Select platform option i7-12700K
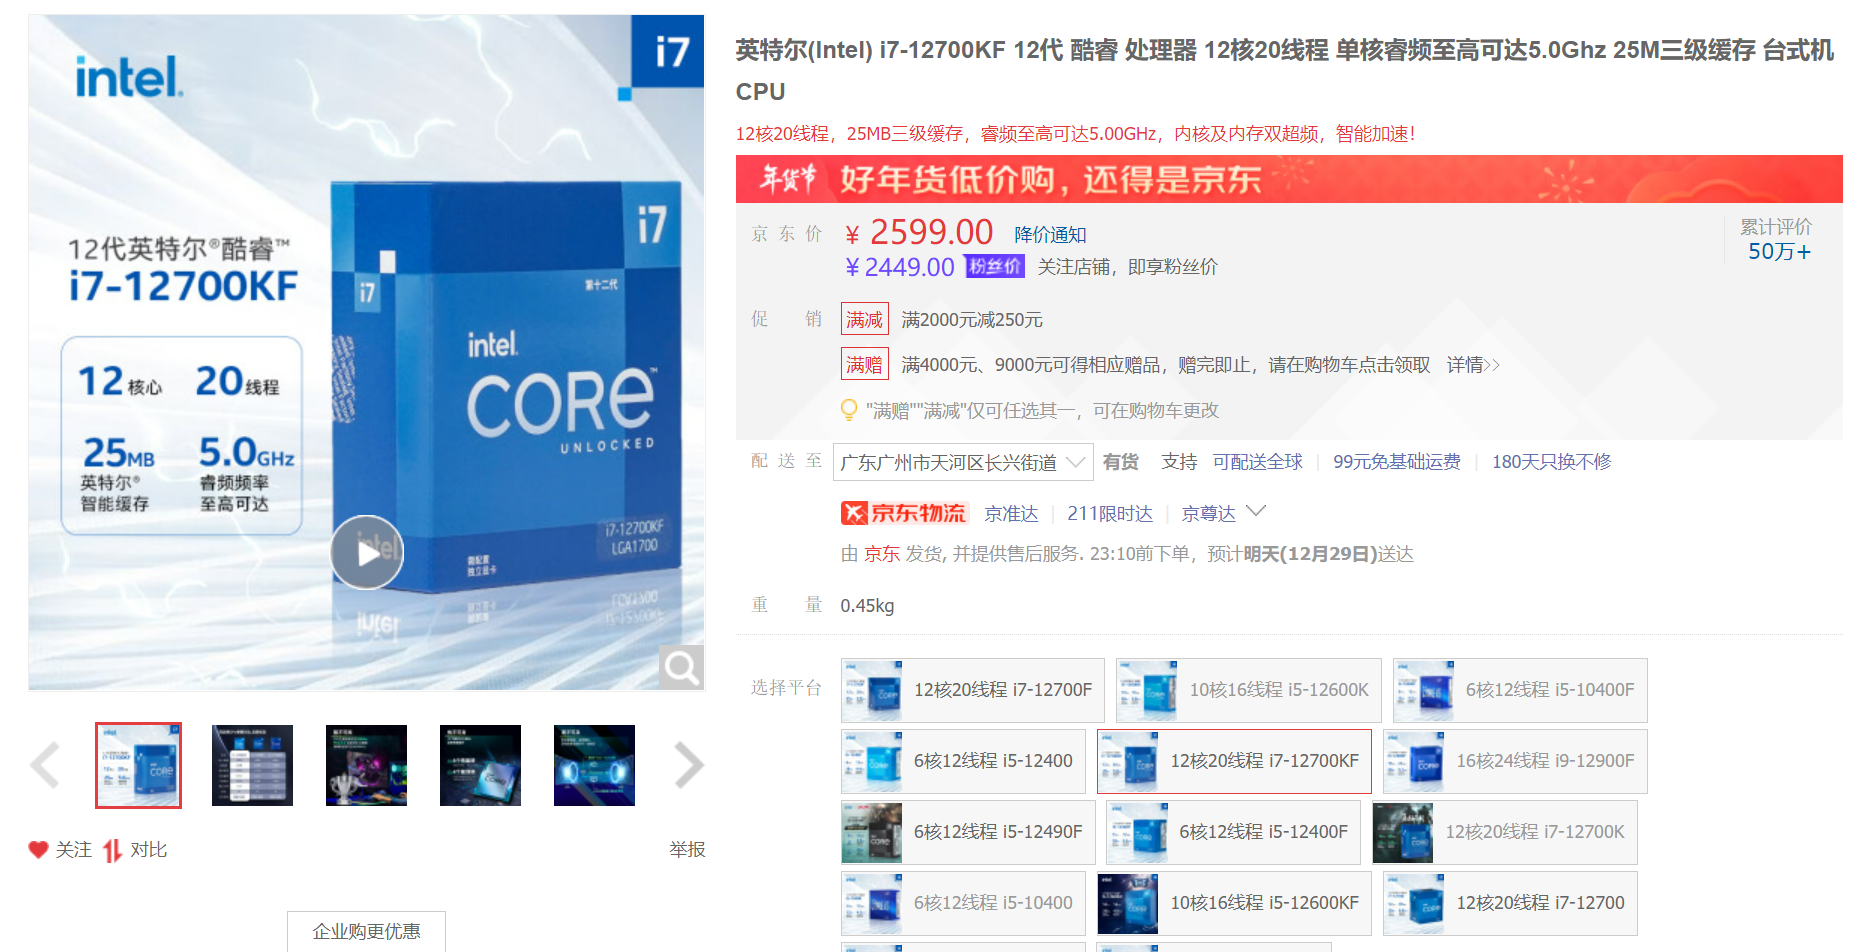The width and height of the screenshot is (1853, 952). (x=1504, y=832)
